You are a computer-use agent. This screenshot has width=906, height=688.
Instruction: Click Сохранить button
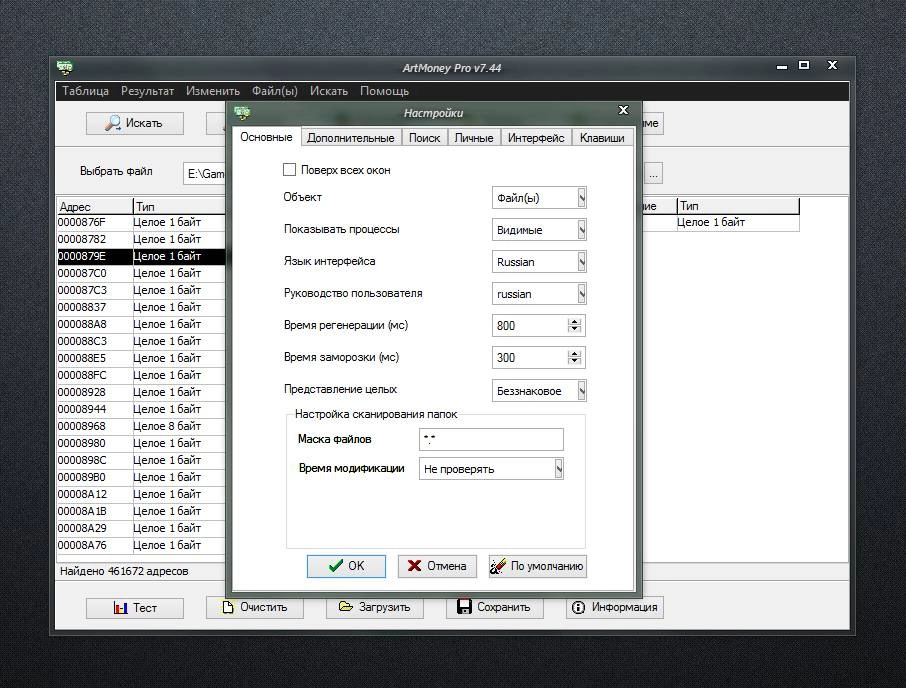(495, 607)
